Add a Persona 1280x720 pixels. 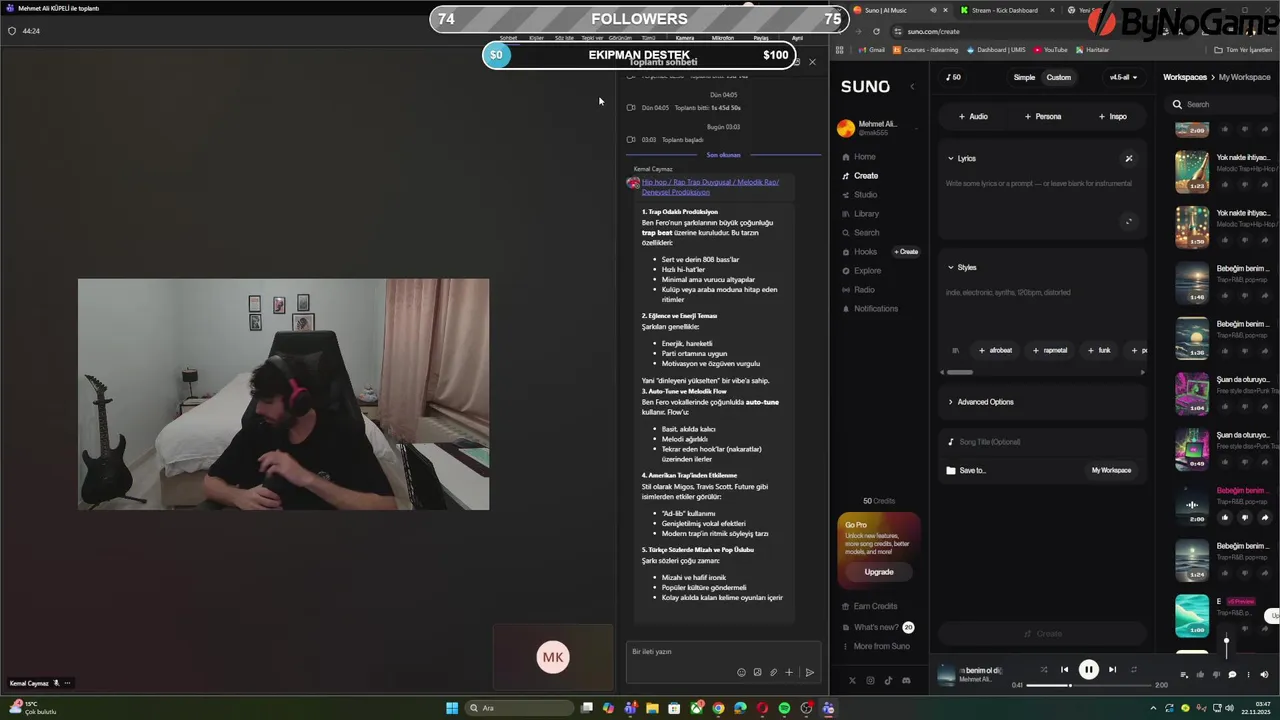tap(1043, 117)
